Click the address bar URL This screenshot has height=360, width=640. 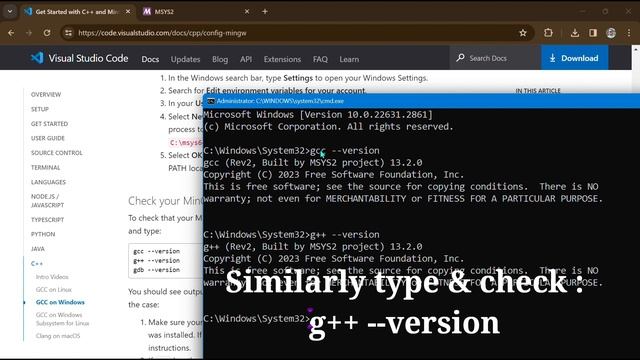pos(162,33)
